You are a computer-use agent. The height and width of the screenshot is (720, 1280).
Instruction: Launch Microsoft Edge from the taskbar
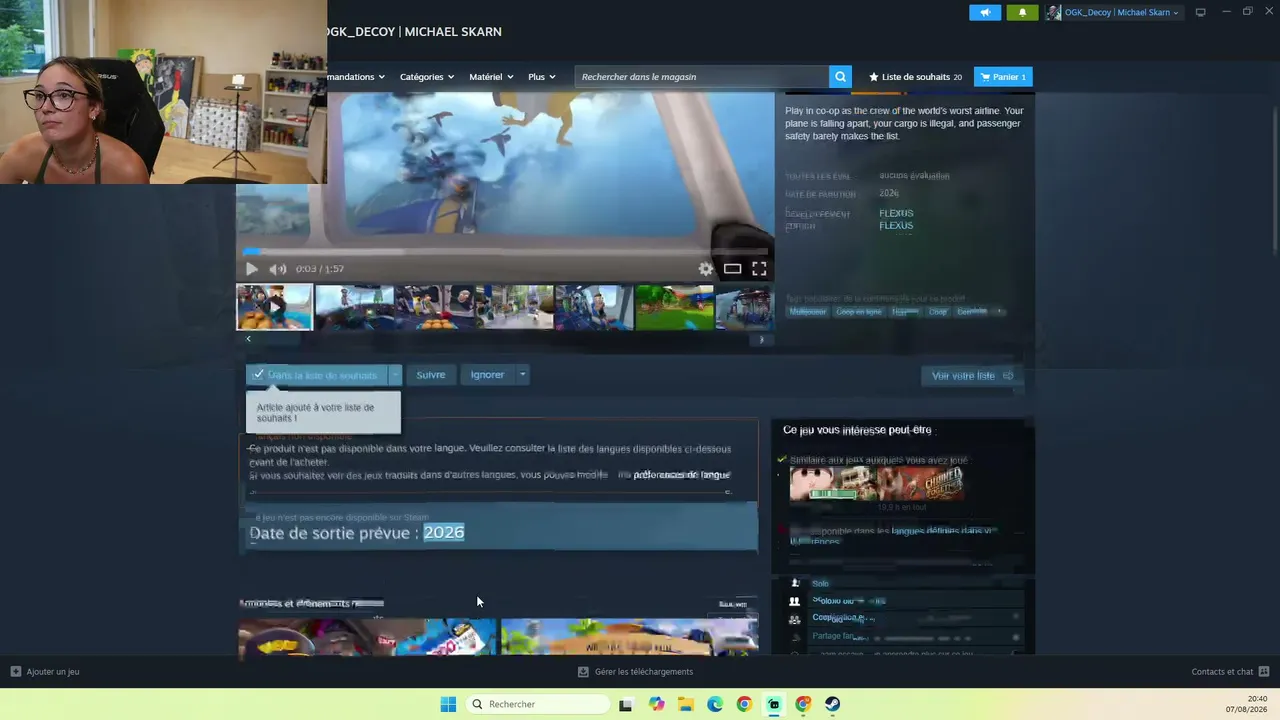pos(715,704)
